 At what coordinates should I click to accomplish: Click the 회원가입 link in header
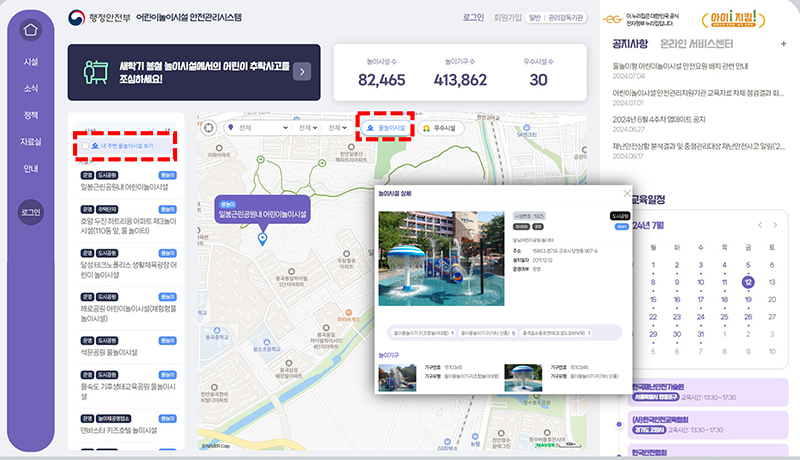coord(510,17)
